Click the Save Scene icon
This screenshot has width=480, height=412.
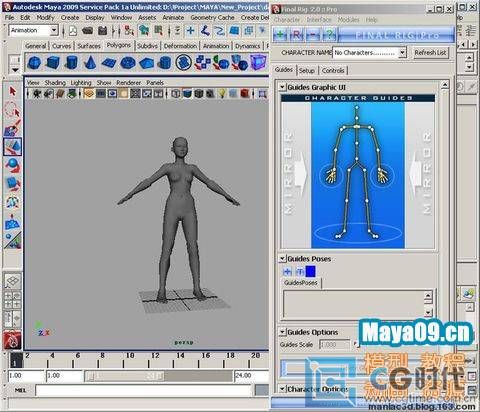[103, 31]
